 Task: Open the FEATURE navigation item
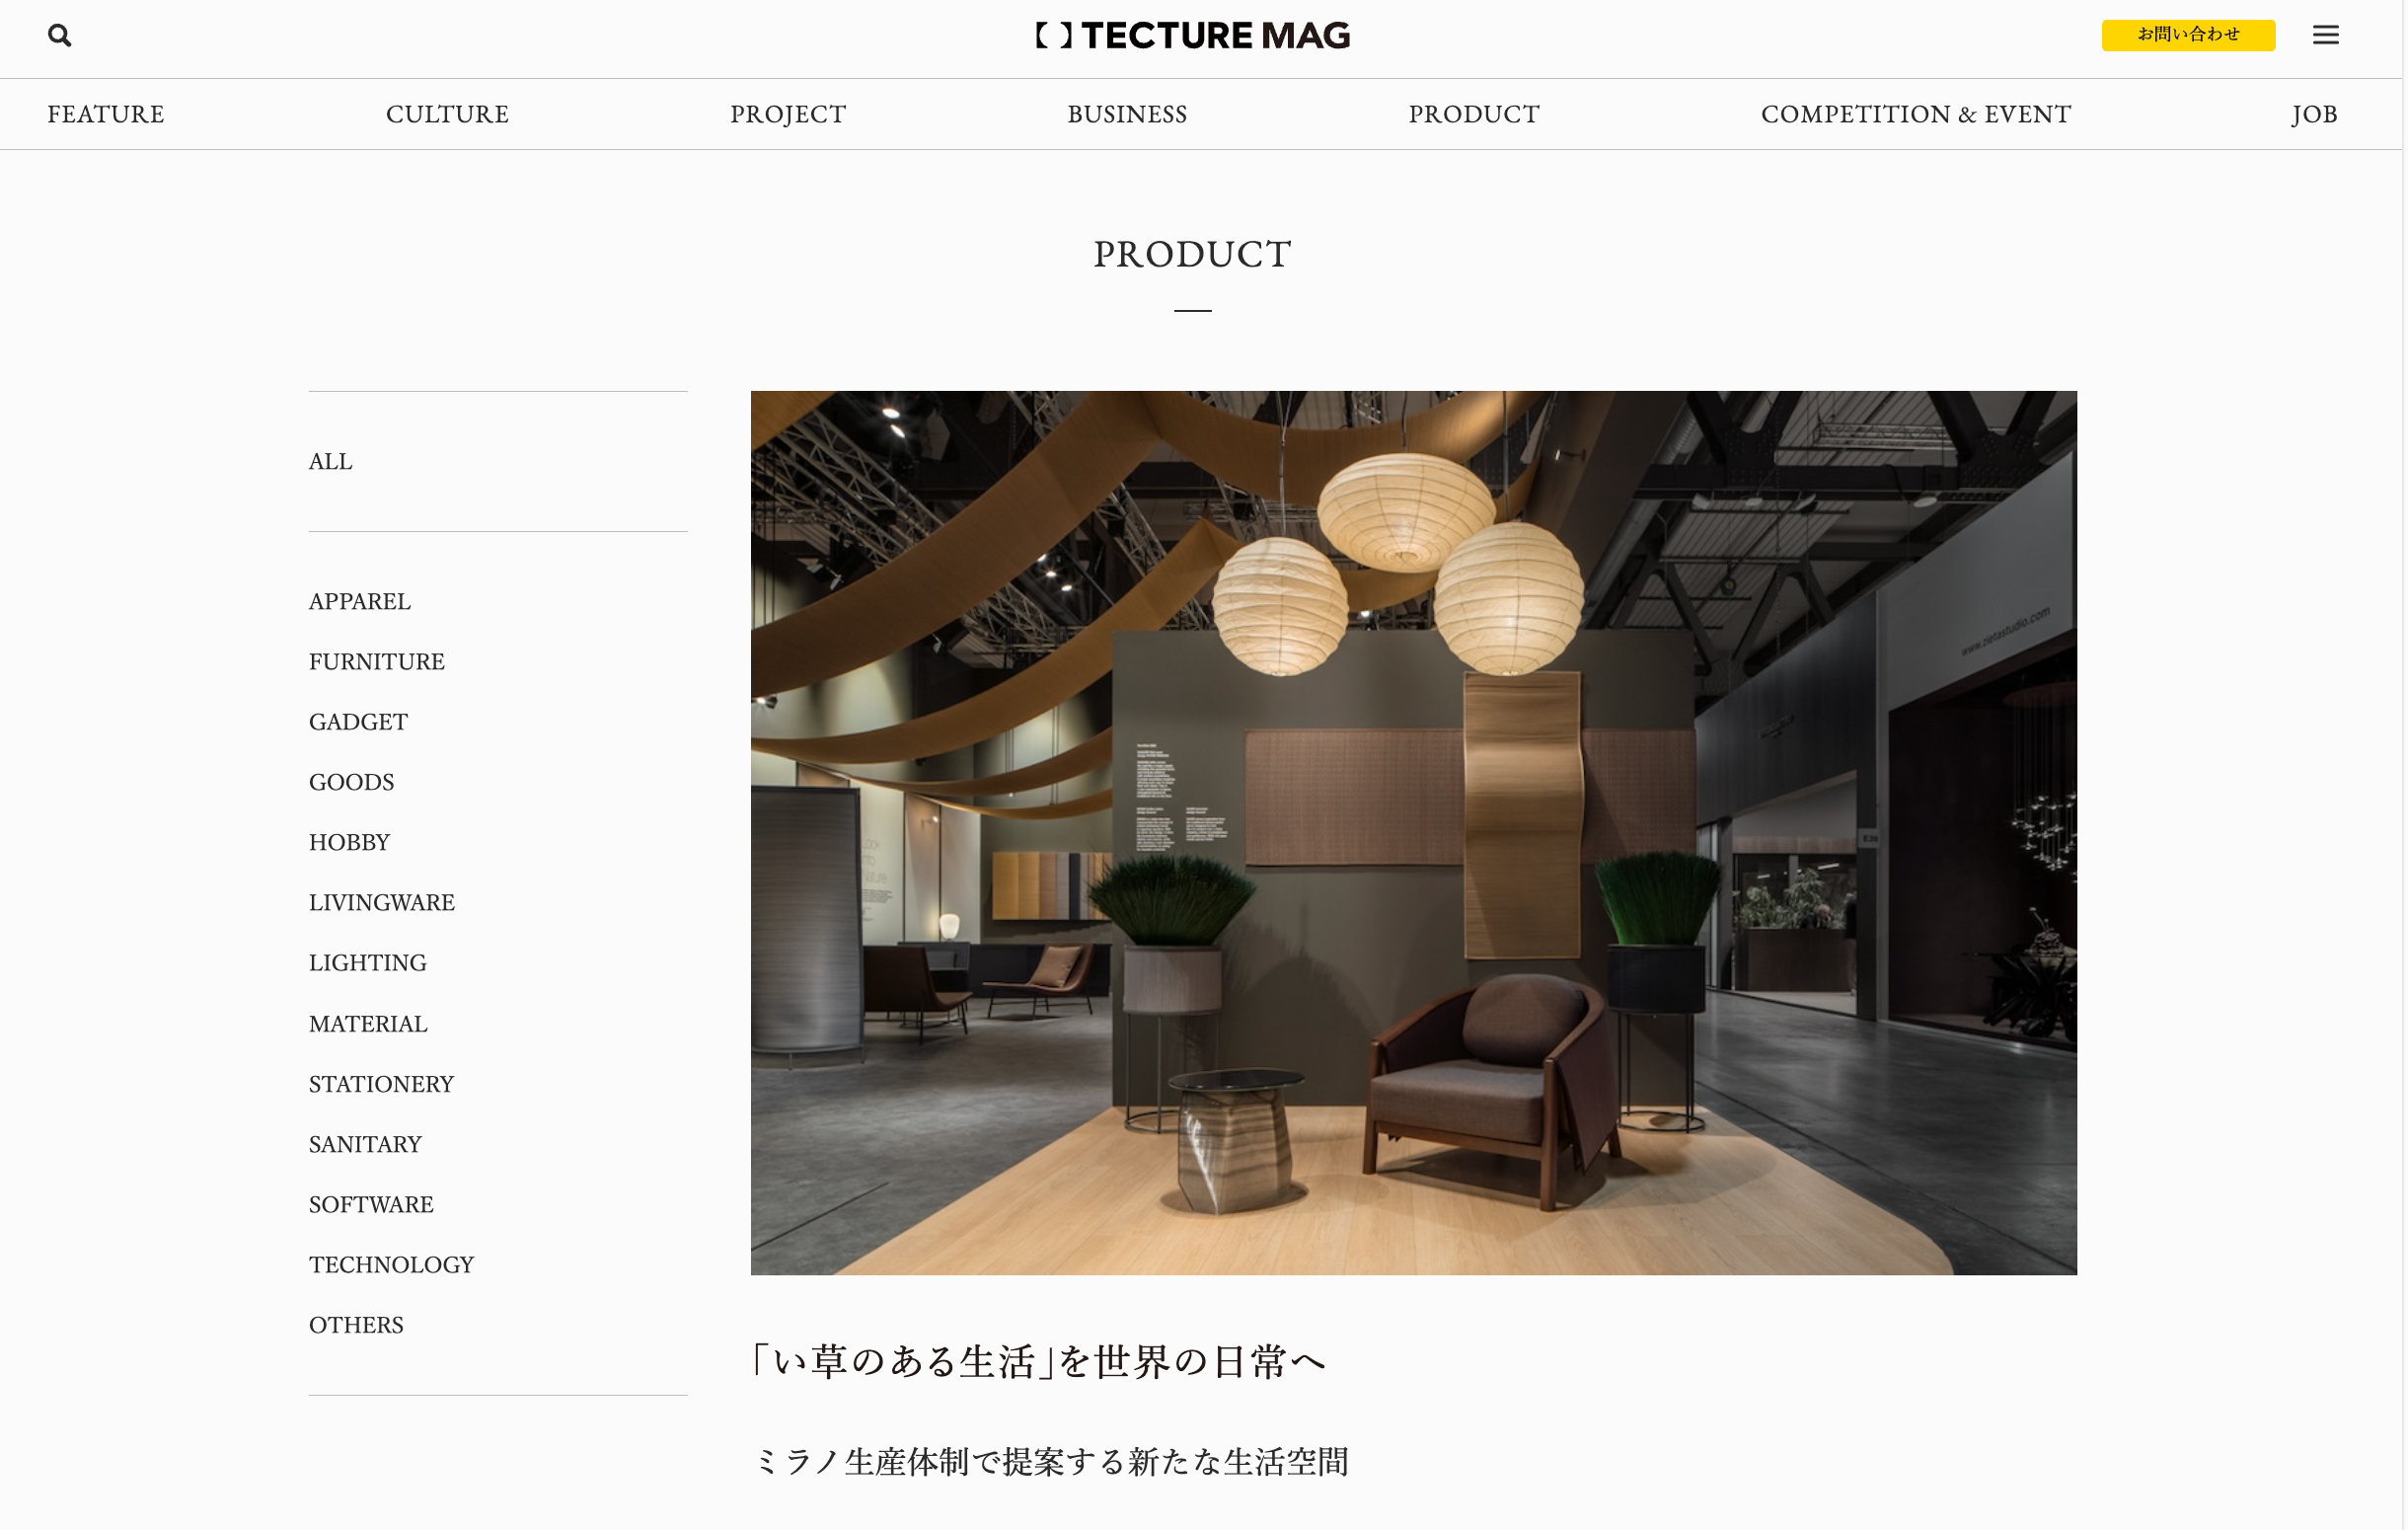click(106, 114)
